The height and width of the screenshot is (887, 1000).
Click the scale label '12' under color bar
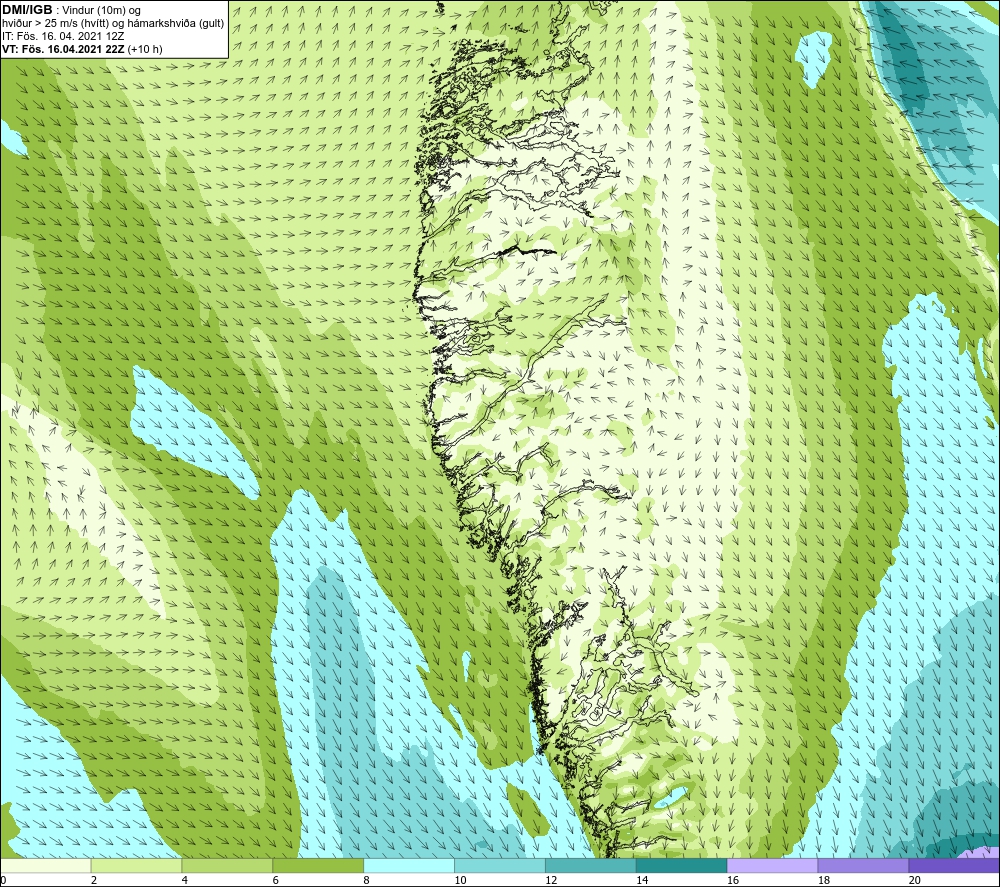tap(551, 880)
